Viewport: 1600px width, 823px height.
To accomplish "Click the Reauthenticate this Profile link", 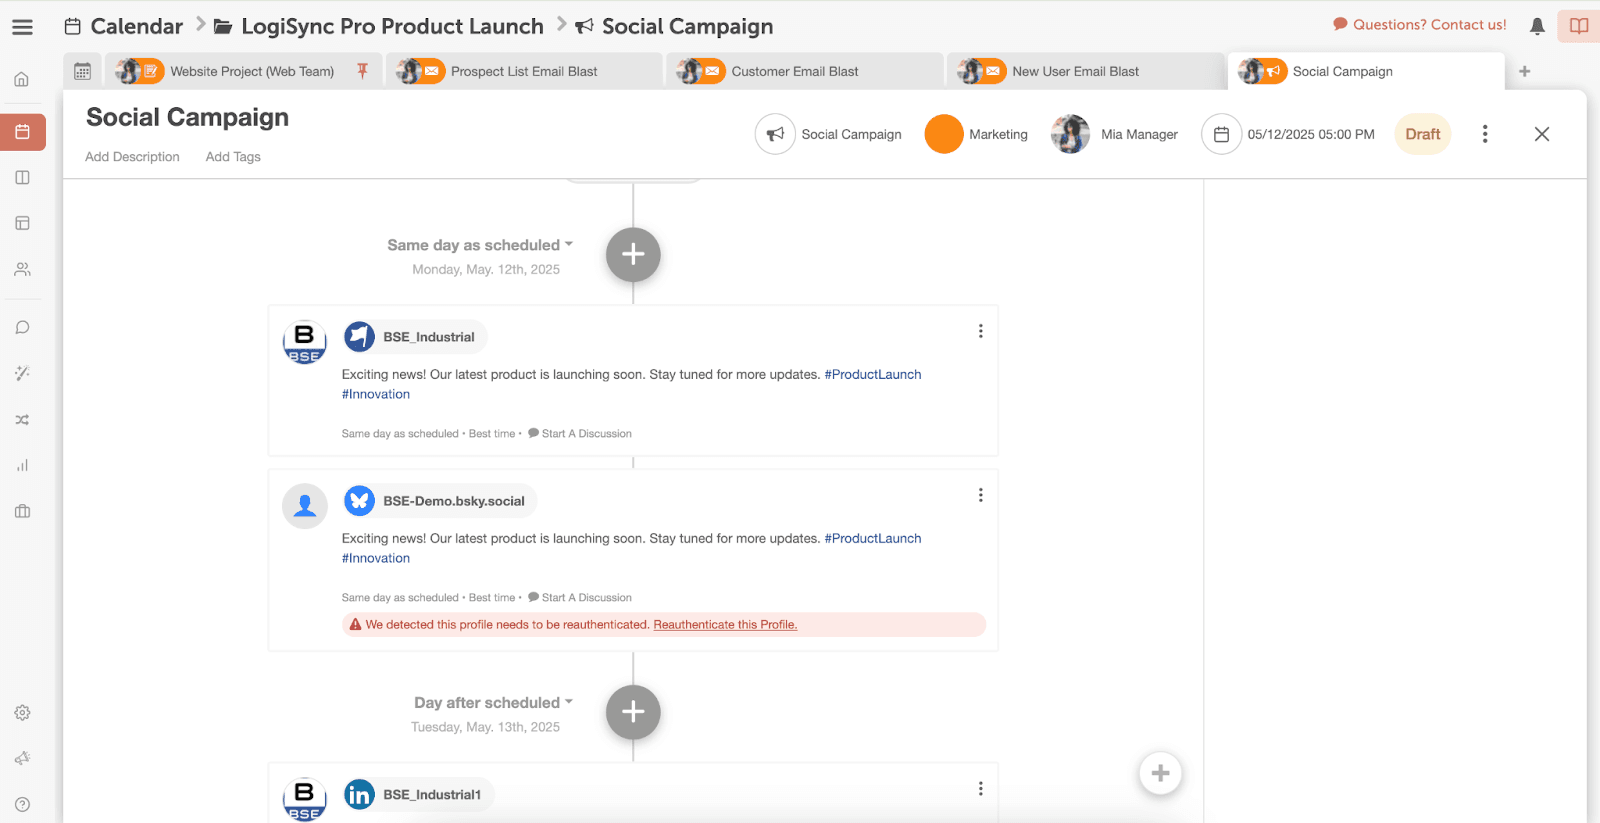I will [725, 625].
